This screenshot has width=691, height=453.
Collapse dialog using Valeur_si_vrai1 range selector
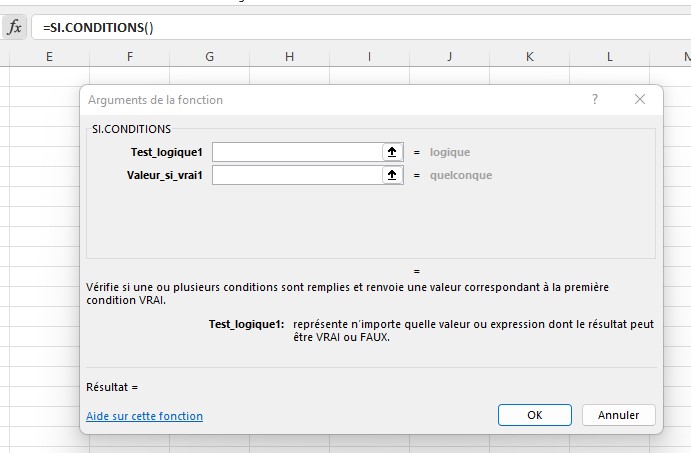coord(392,175)
